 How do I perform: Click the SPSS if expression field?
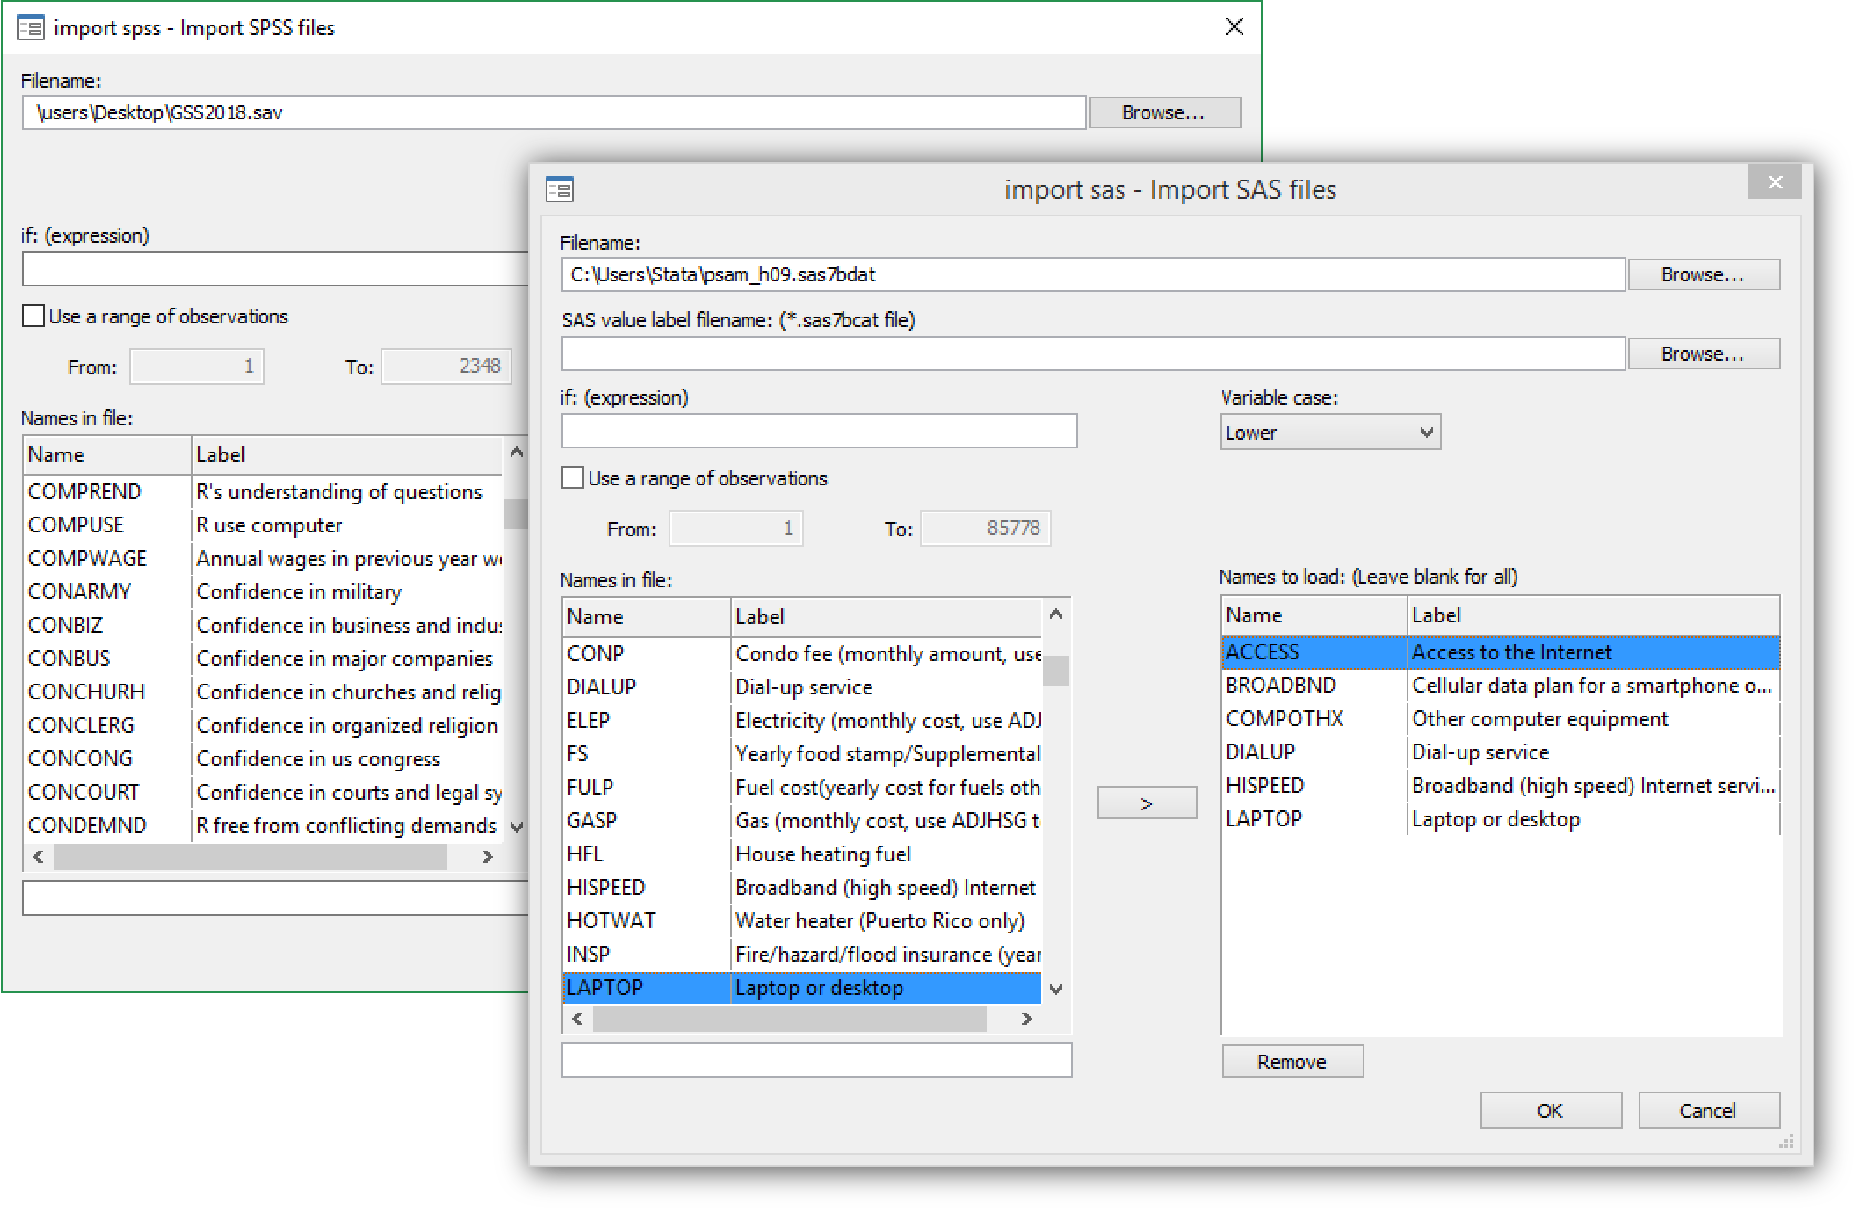click(x=275, y=269)
